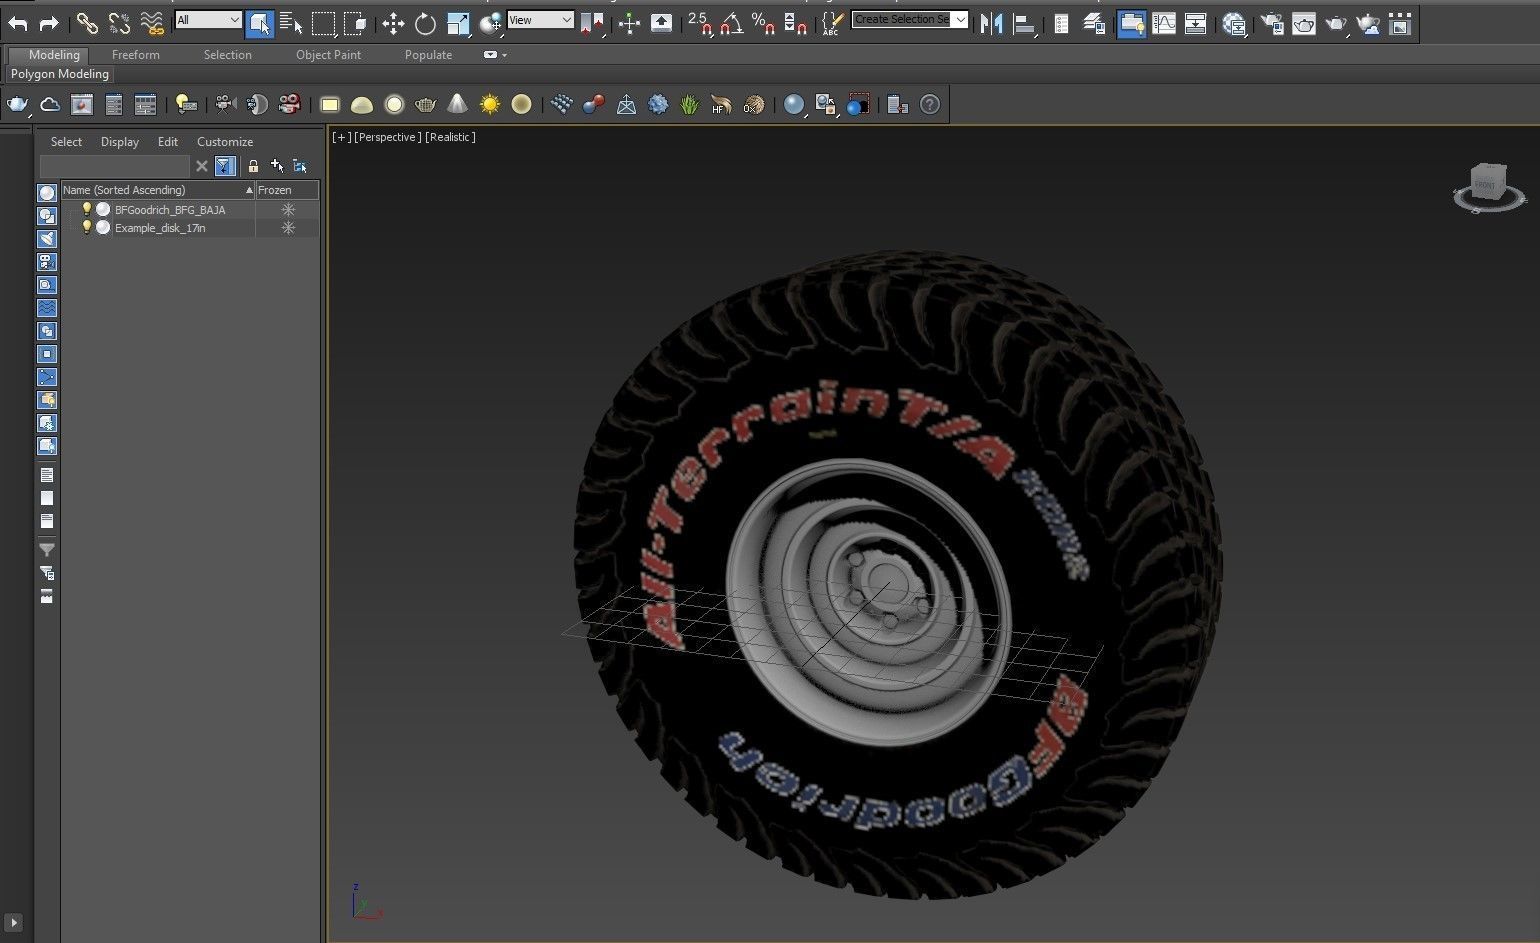The image size is (1540, 943).
Task: Activate Select and Uniform Scale tool
Action: [458, 23]
